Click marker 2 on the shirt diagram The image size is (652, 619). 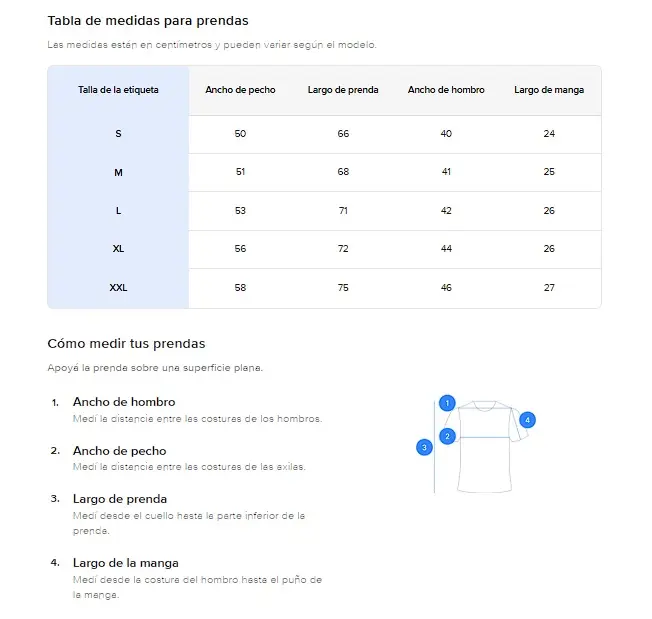tap(447, 436)
